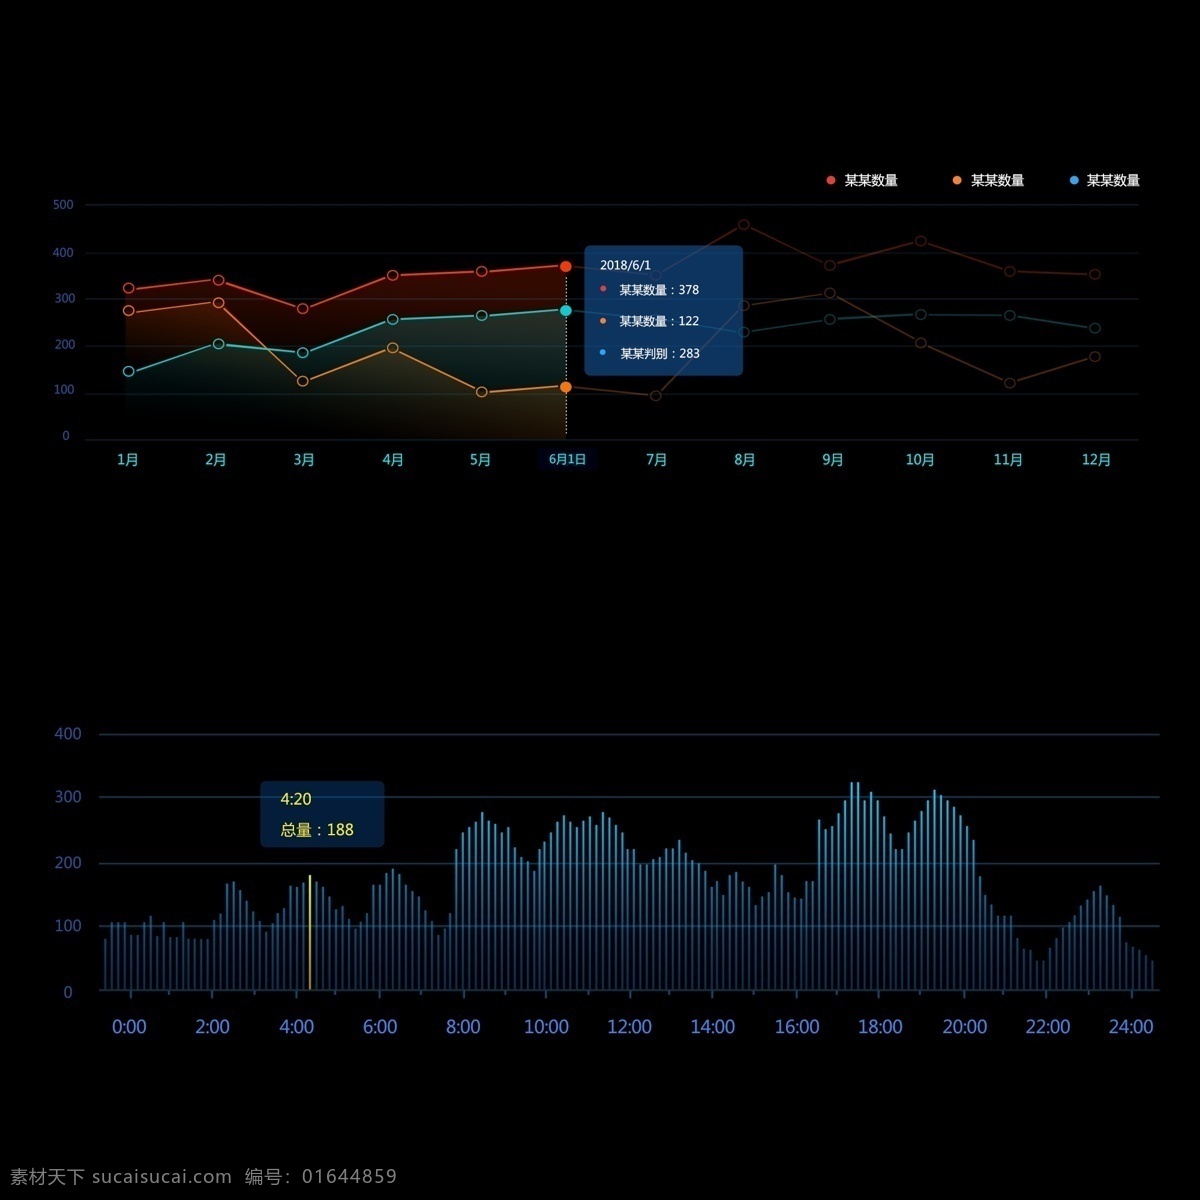Select the 9月 axis label
This screenshot has width=1200, height=1200.
(x=833, y=460)
